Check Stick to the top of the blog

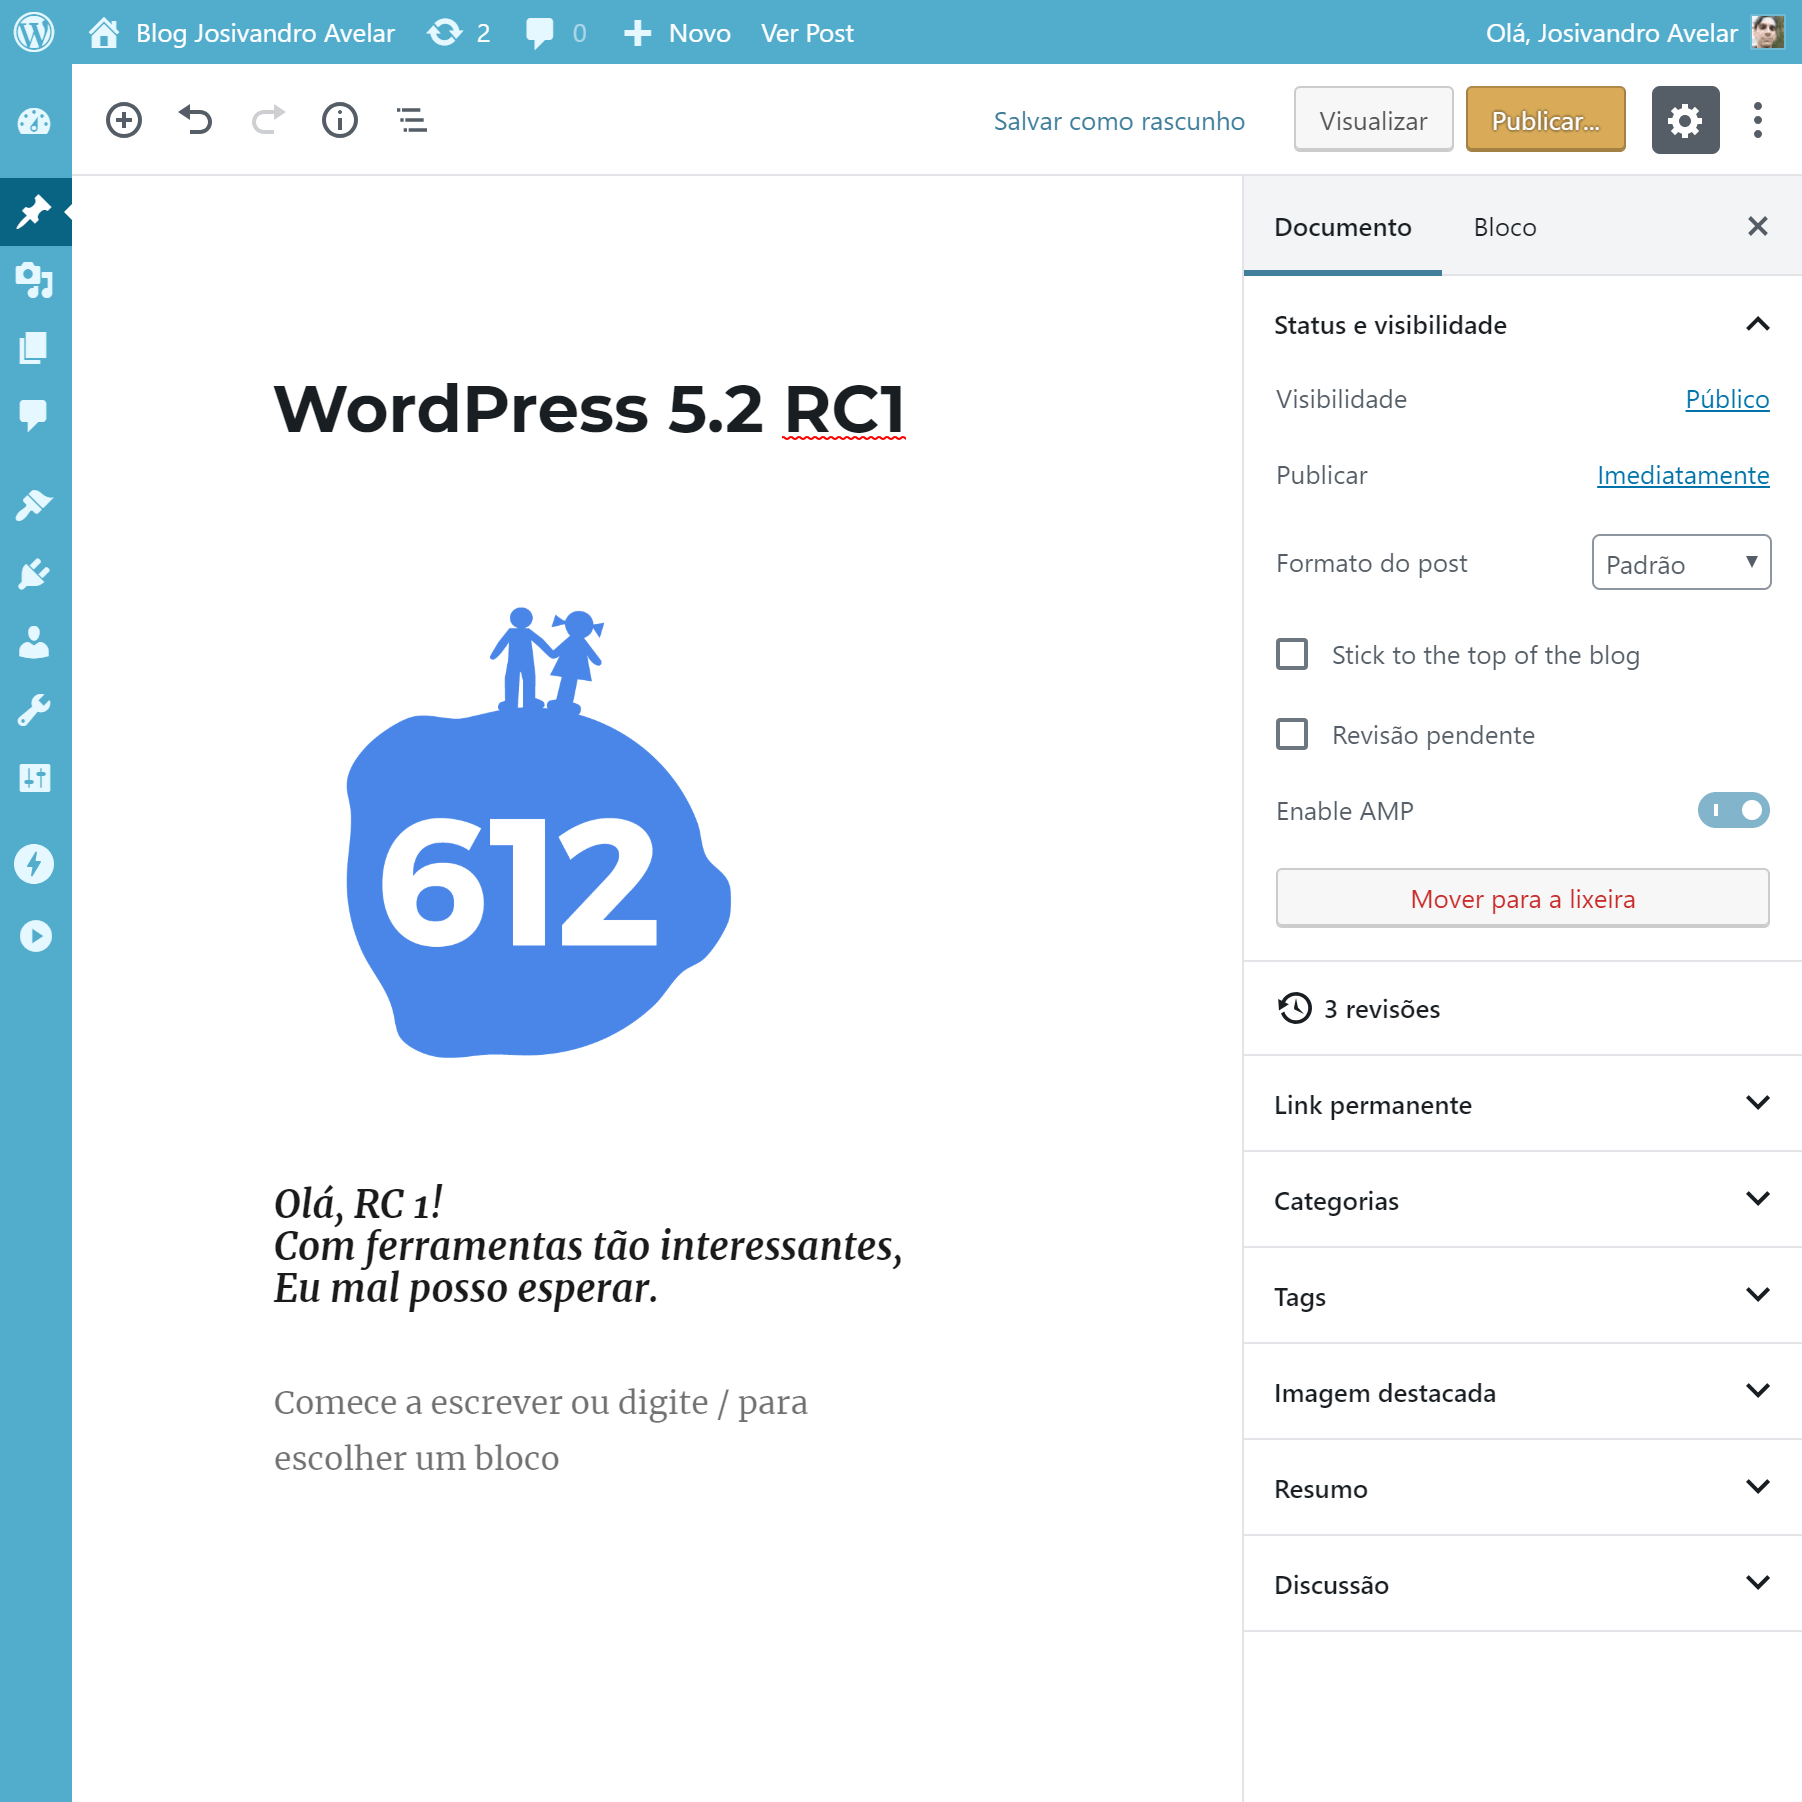click(1292, 655)
